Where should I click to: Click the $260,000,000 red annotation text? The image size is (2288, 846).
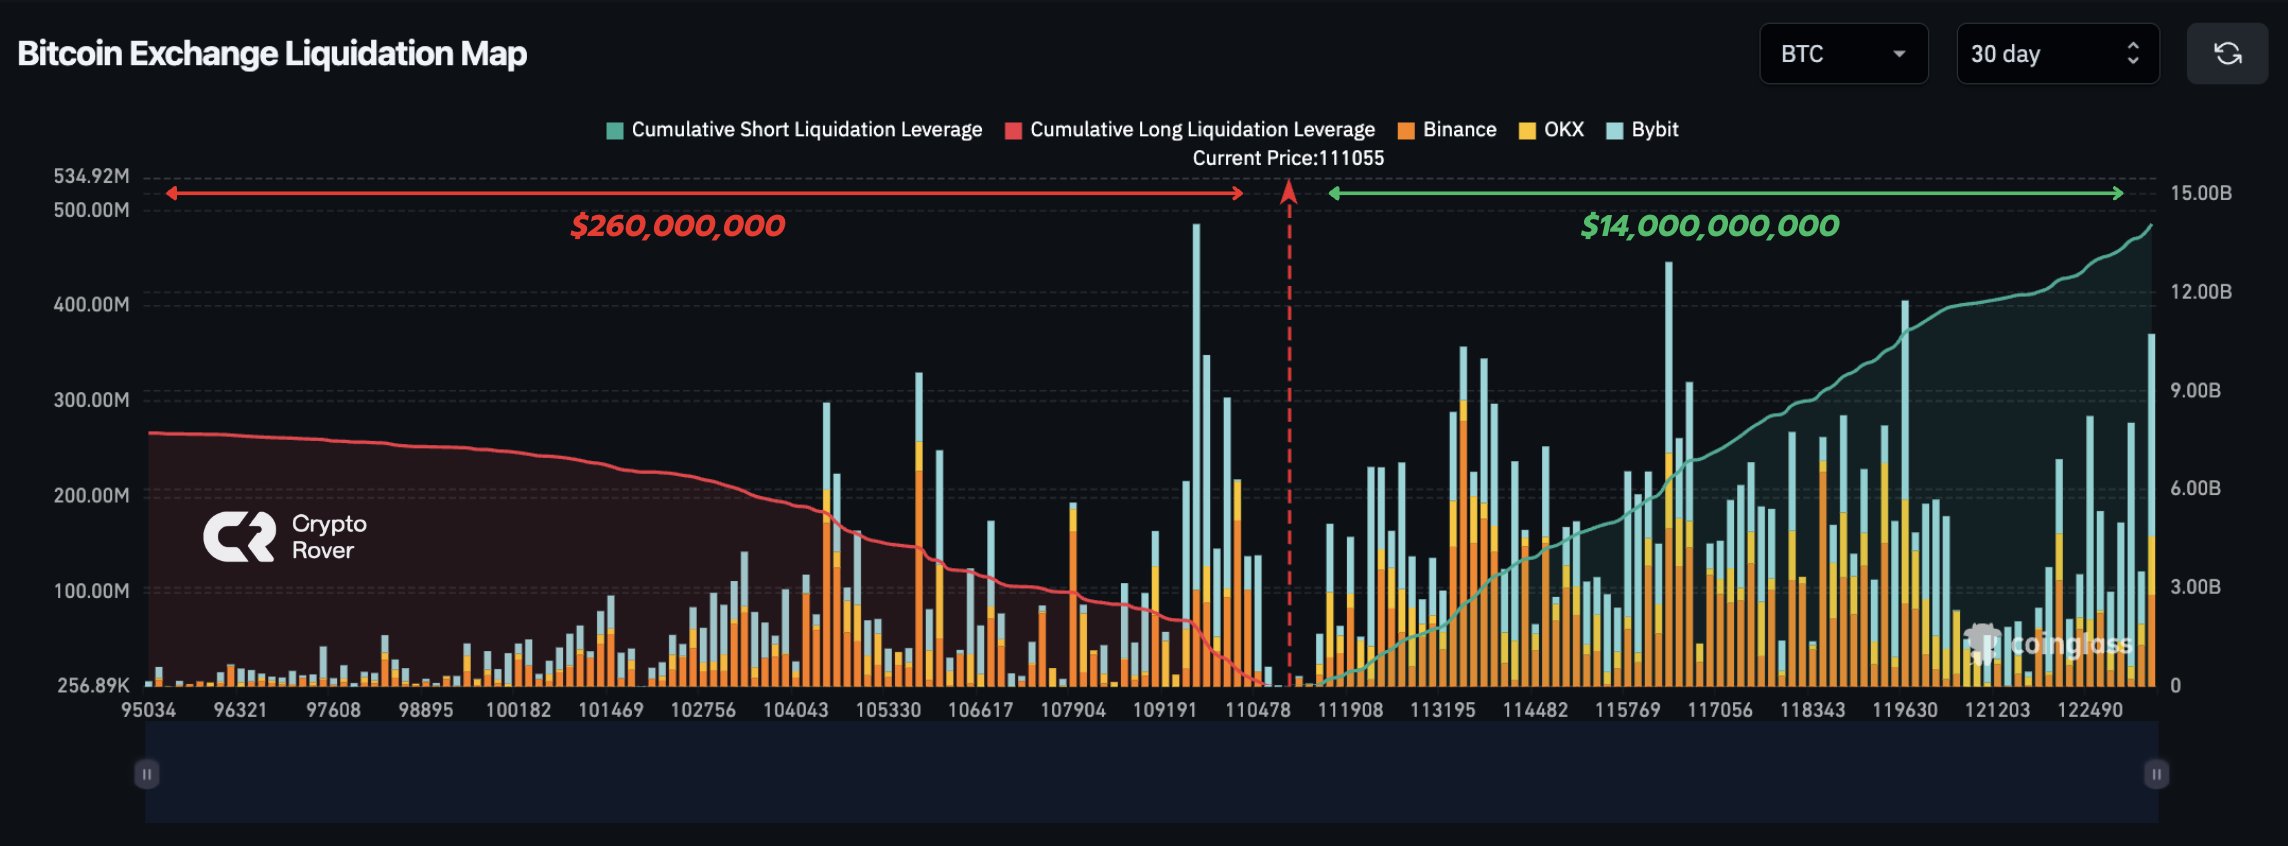tap(677, 226)
